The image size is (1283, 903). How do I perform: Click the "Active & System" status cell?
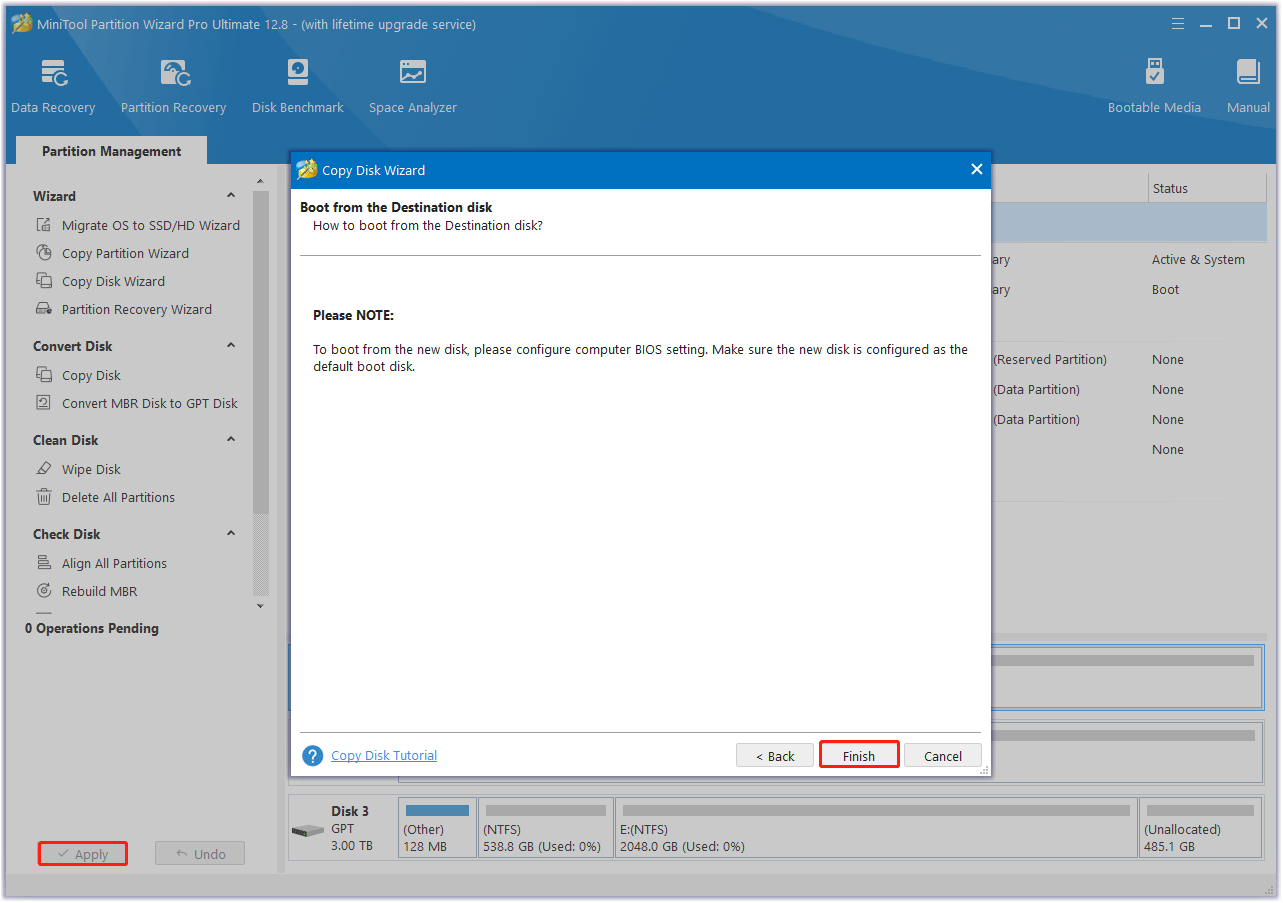point(1198,259)
